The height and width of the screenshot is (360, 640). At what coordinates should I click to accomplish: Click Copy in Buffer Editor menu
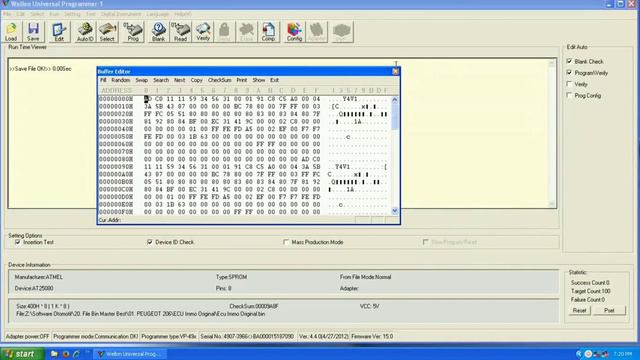tap(196, 80)
